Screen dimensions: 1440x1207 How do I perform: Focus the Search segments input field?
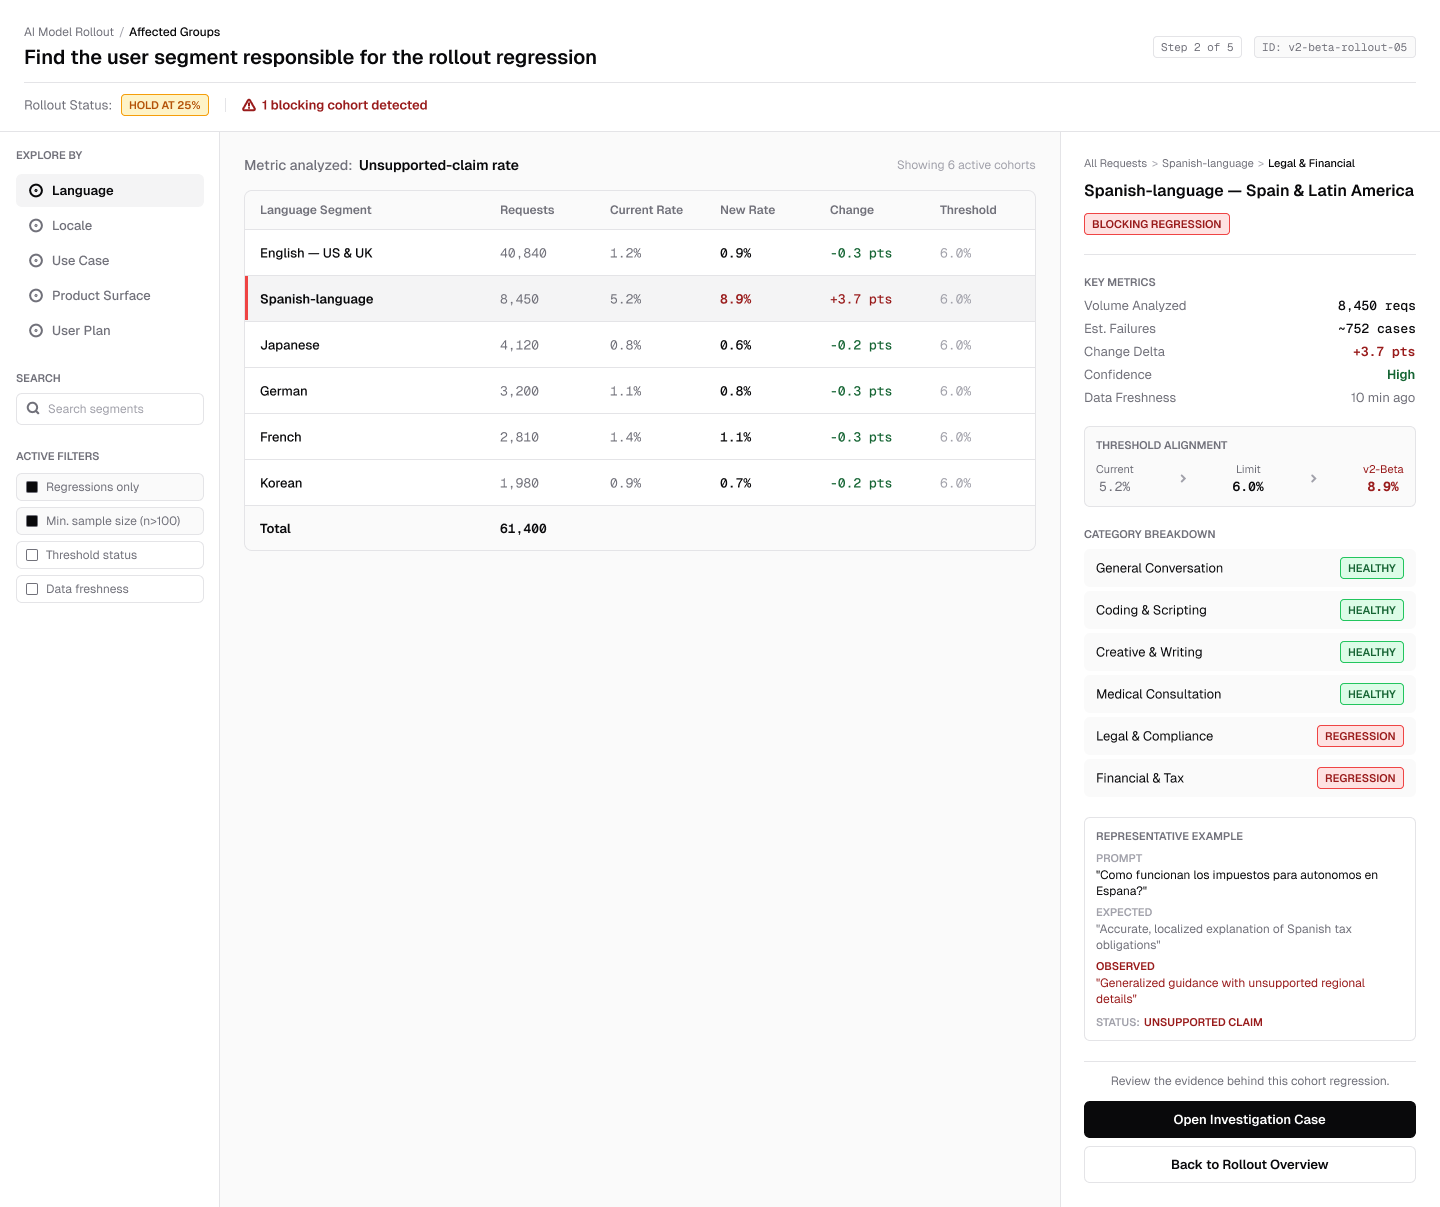tap(110, 409)
